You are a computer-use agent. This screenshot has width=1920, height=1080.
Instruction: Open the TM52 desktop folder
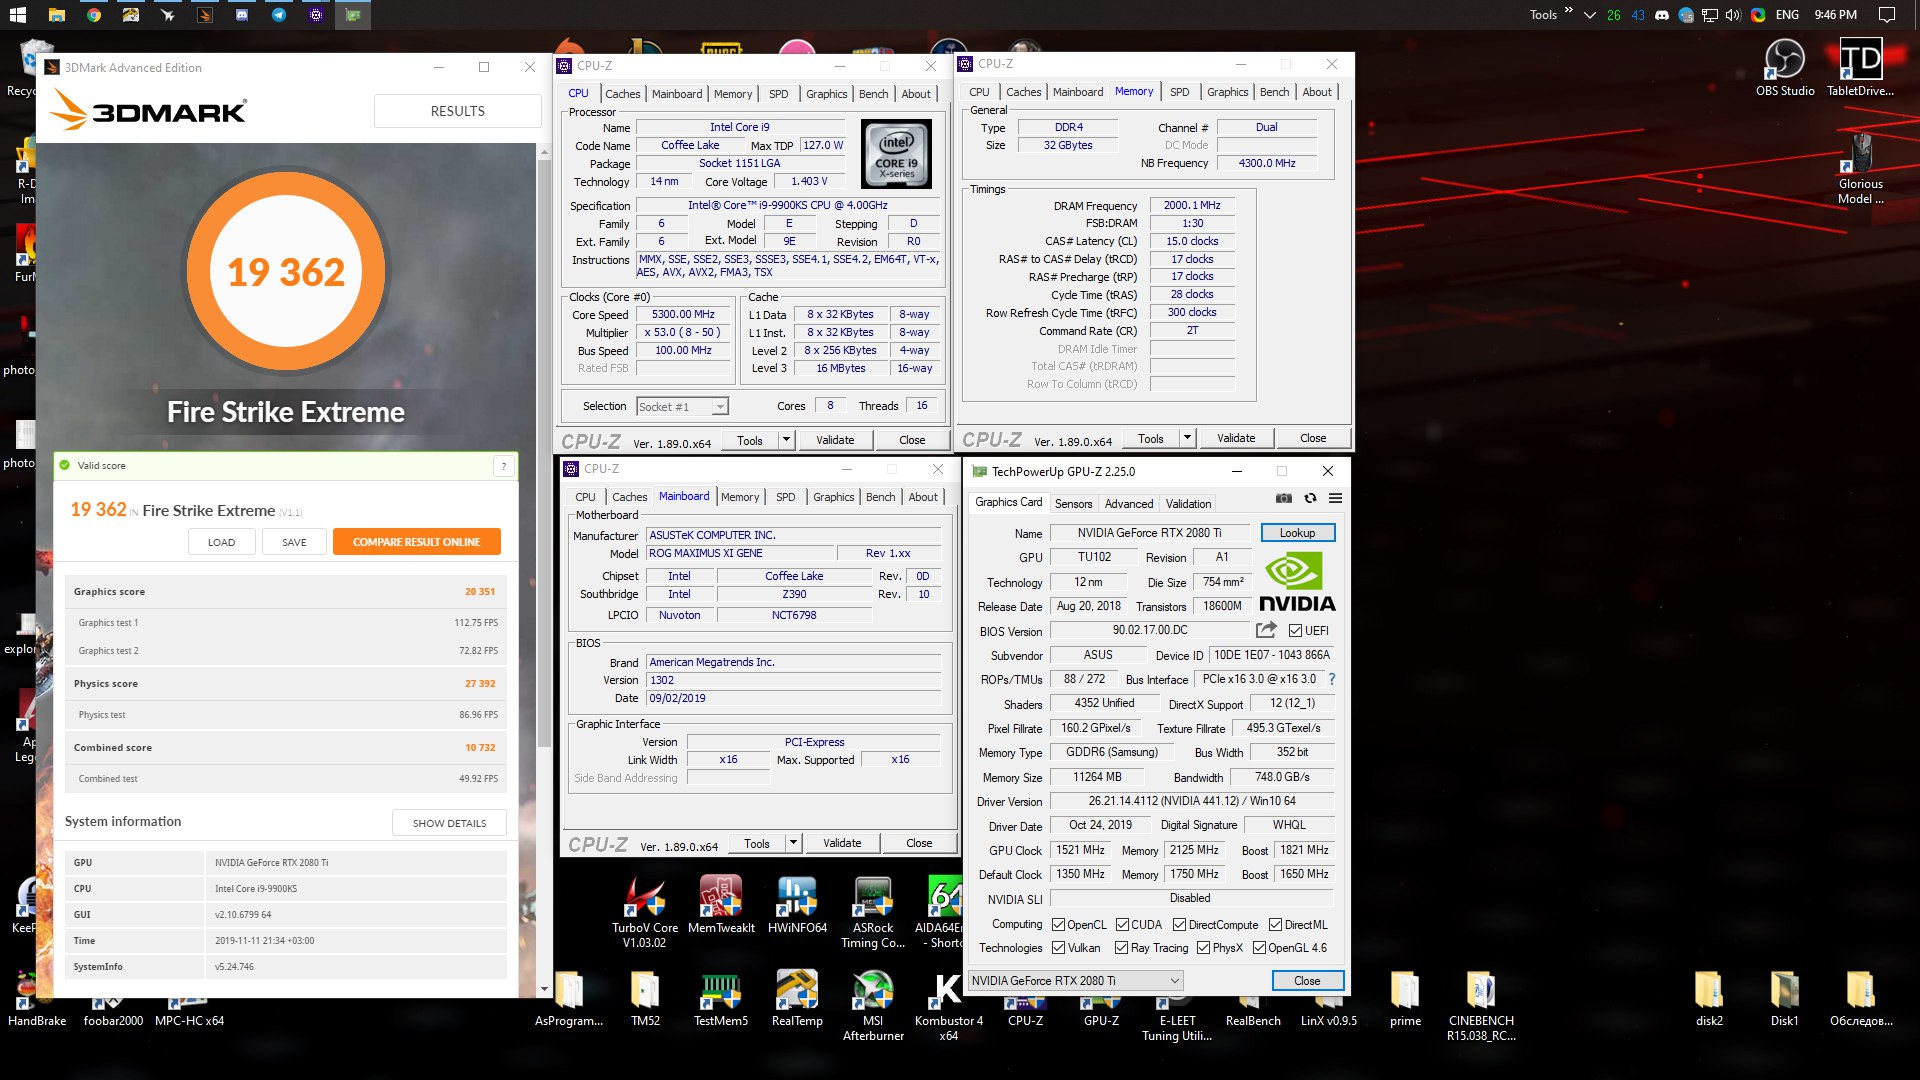(x=645, y=999)
